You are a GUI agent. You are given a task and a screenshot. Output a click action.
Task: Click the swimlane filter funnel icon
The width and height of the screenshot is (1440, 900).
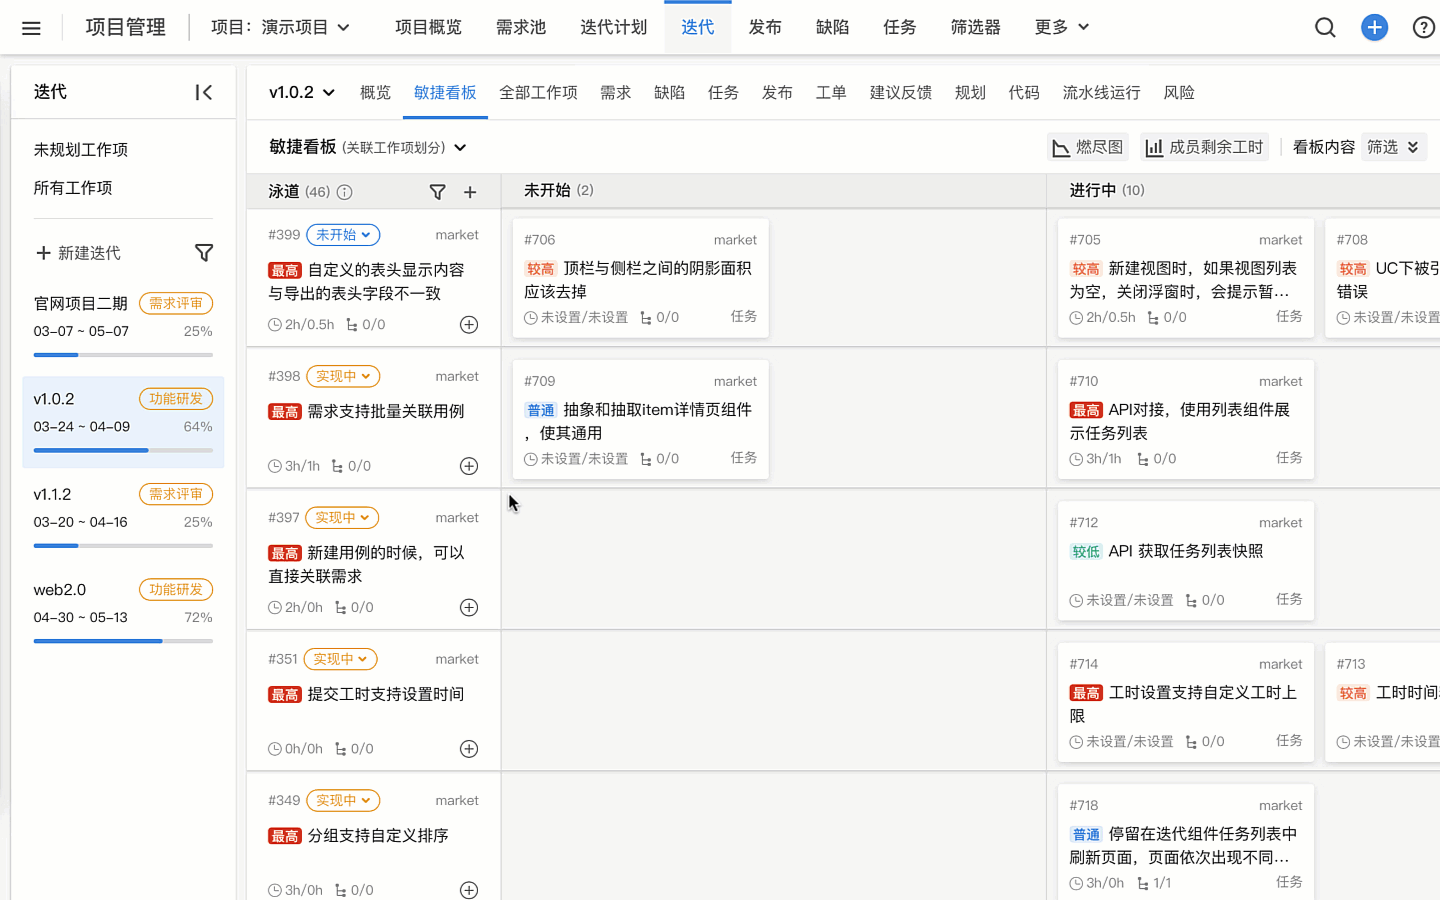coord(437,192)
